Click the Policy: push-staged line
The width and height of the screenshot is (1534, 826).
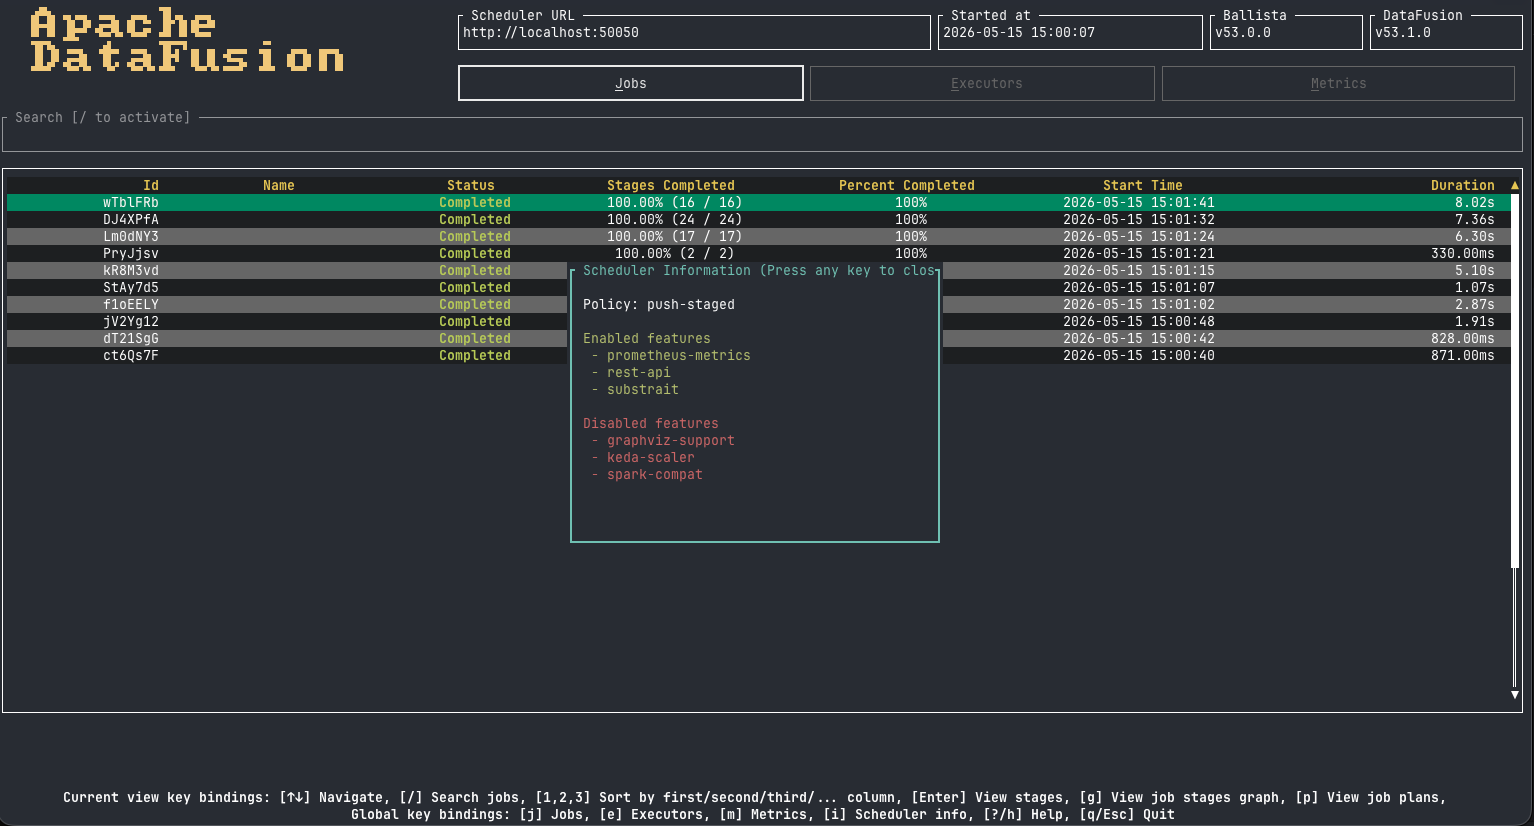(x=659, y=304)
